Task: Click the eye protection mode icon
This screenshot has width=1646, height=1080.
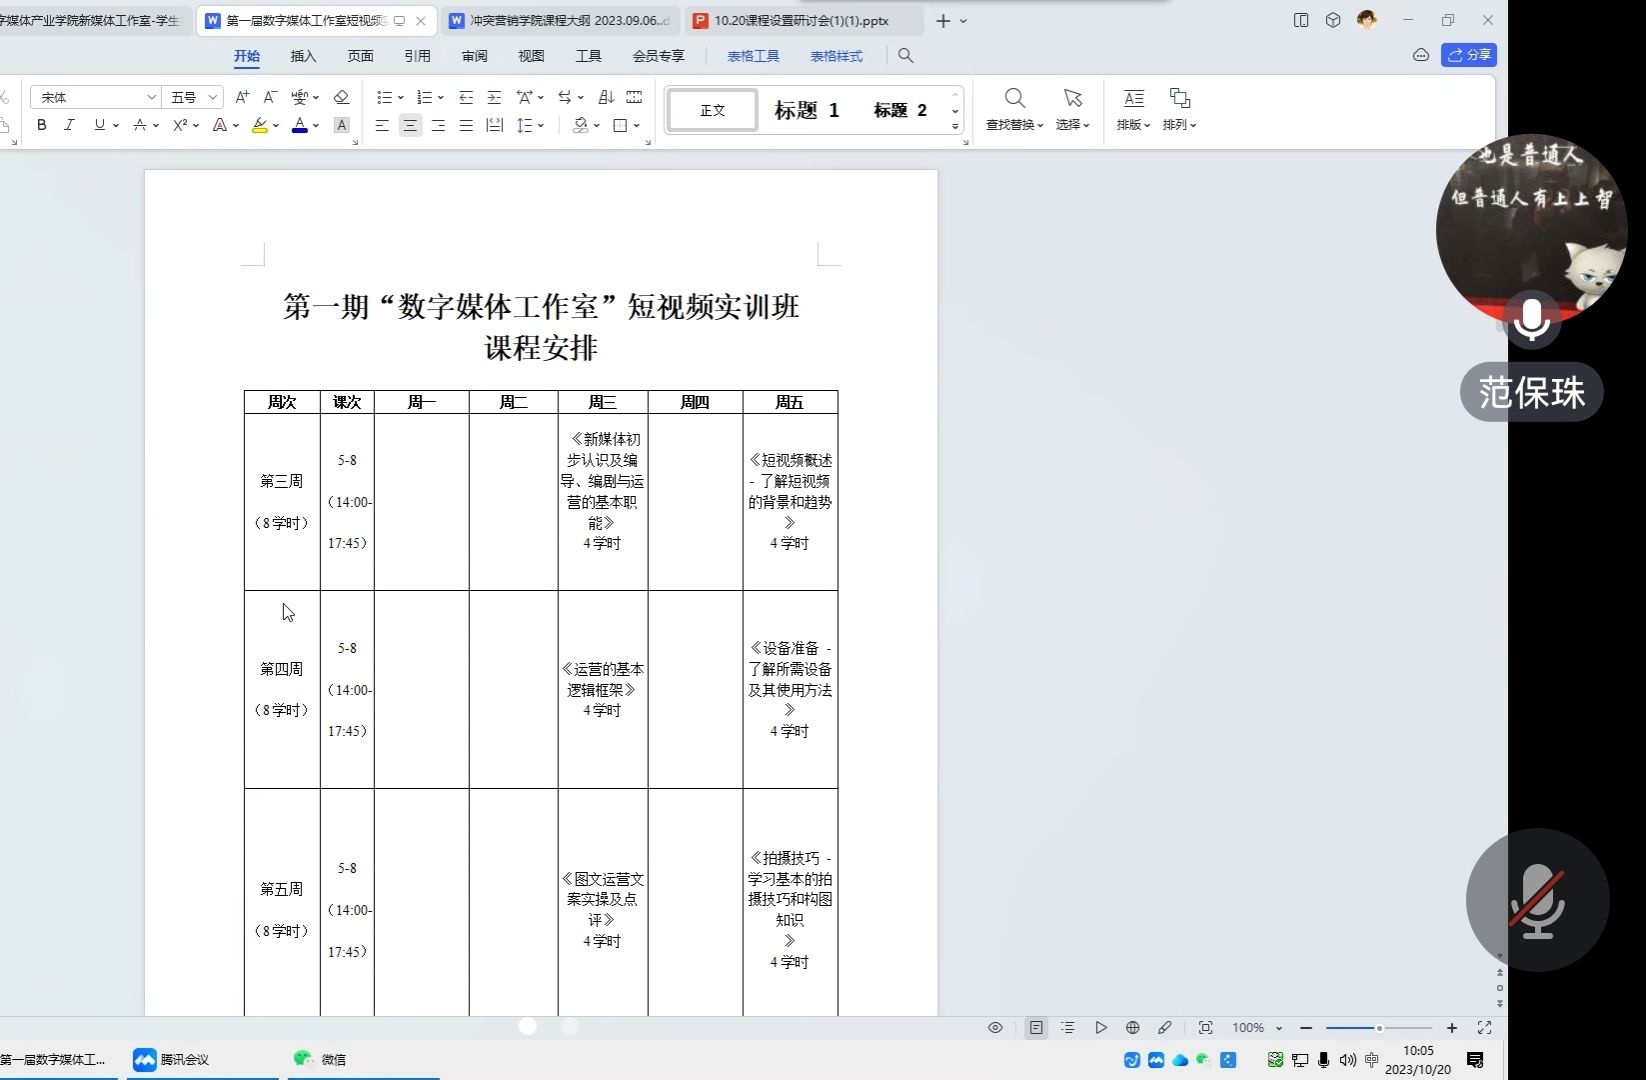Action: coord(995,1027)
